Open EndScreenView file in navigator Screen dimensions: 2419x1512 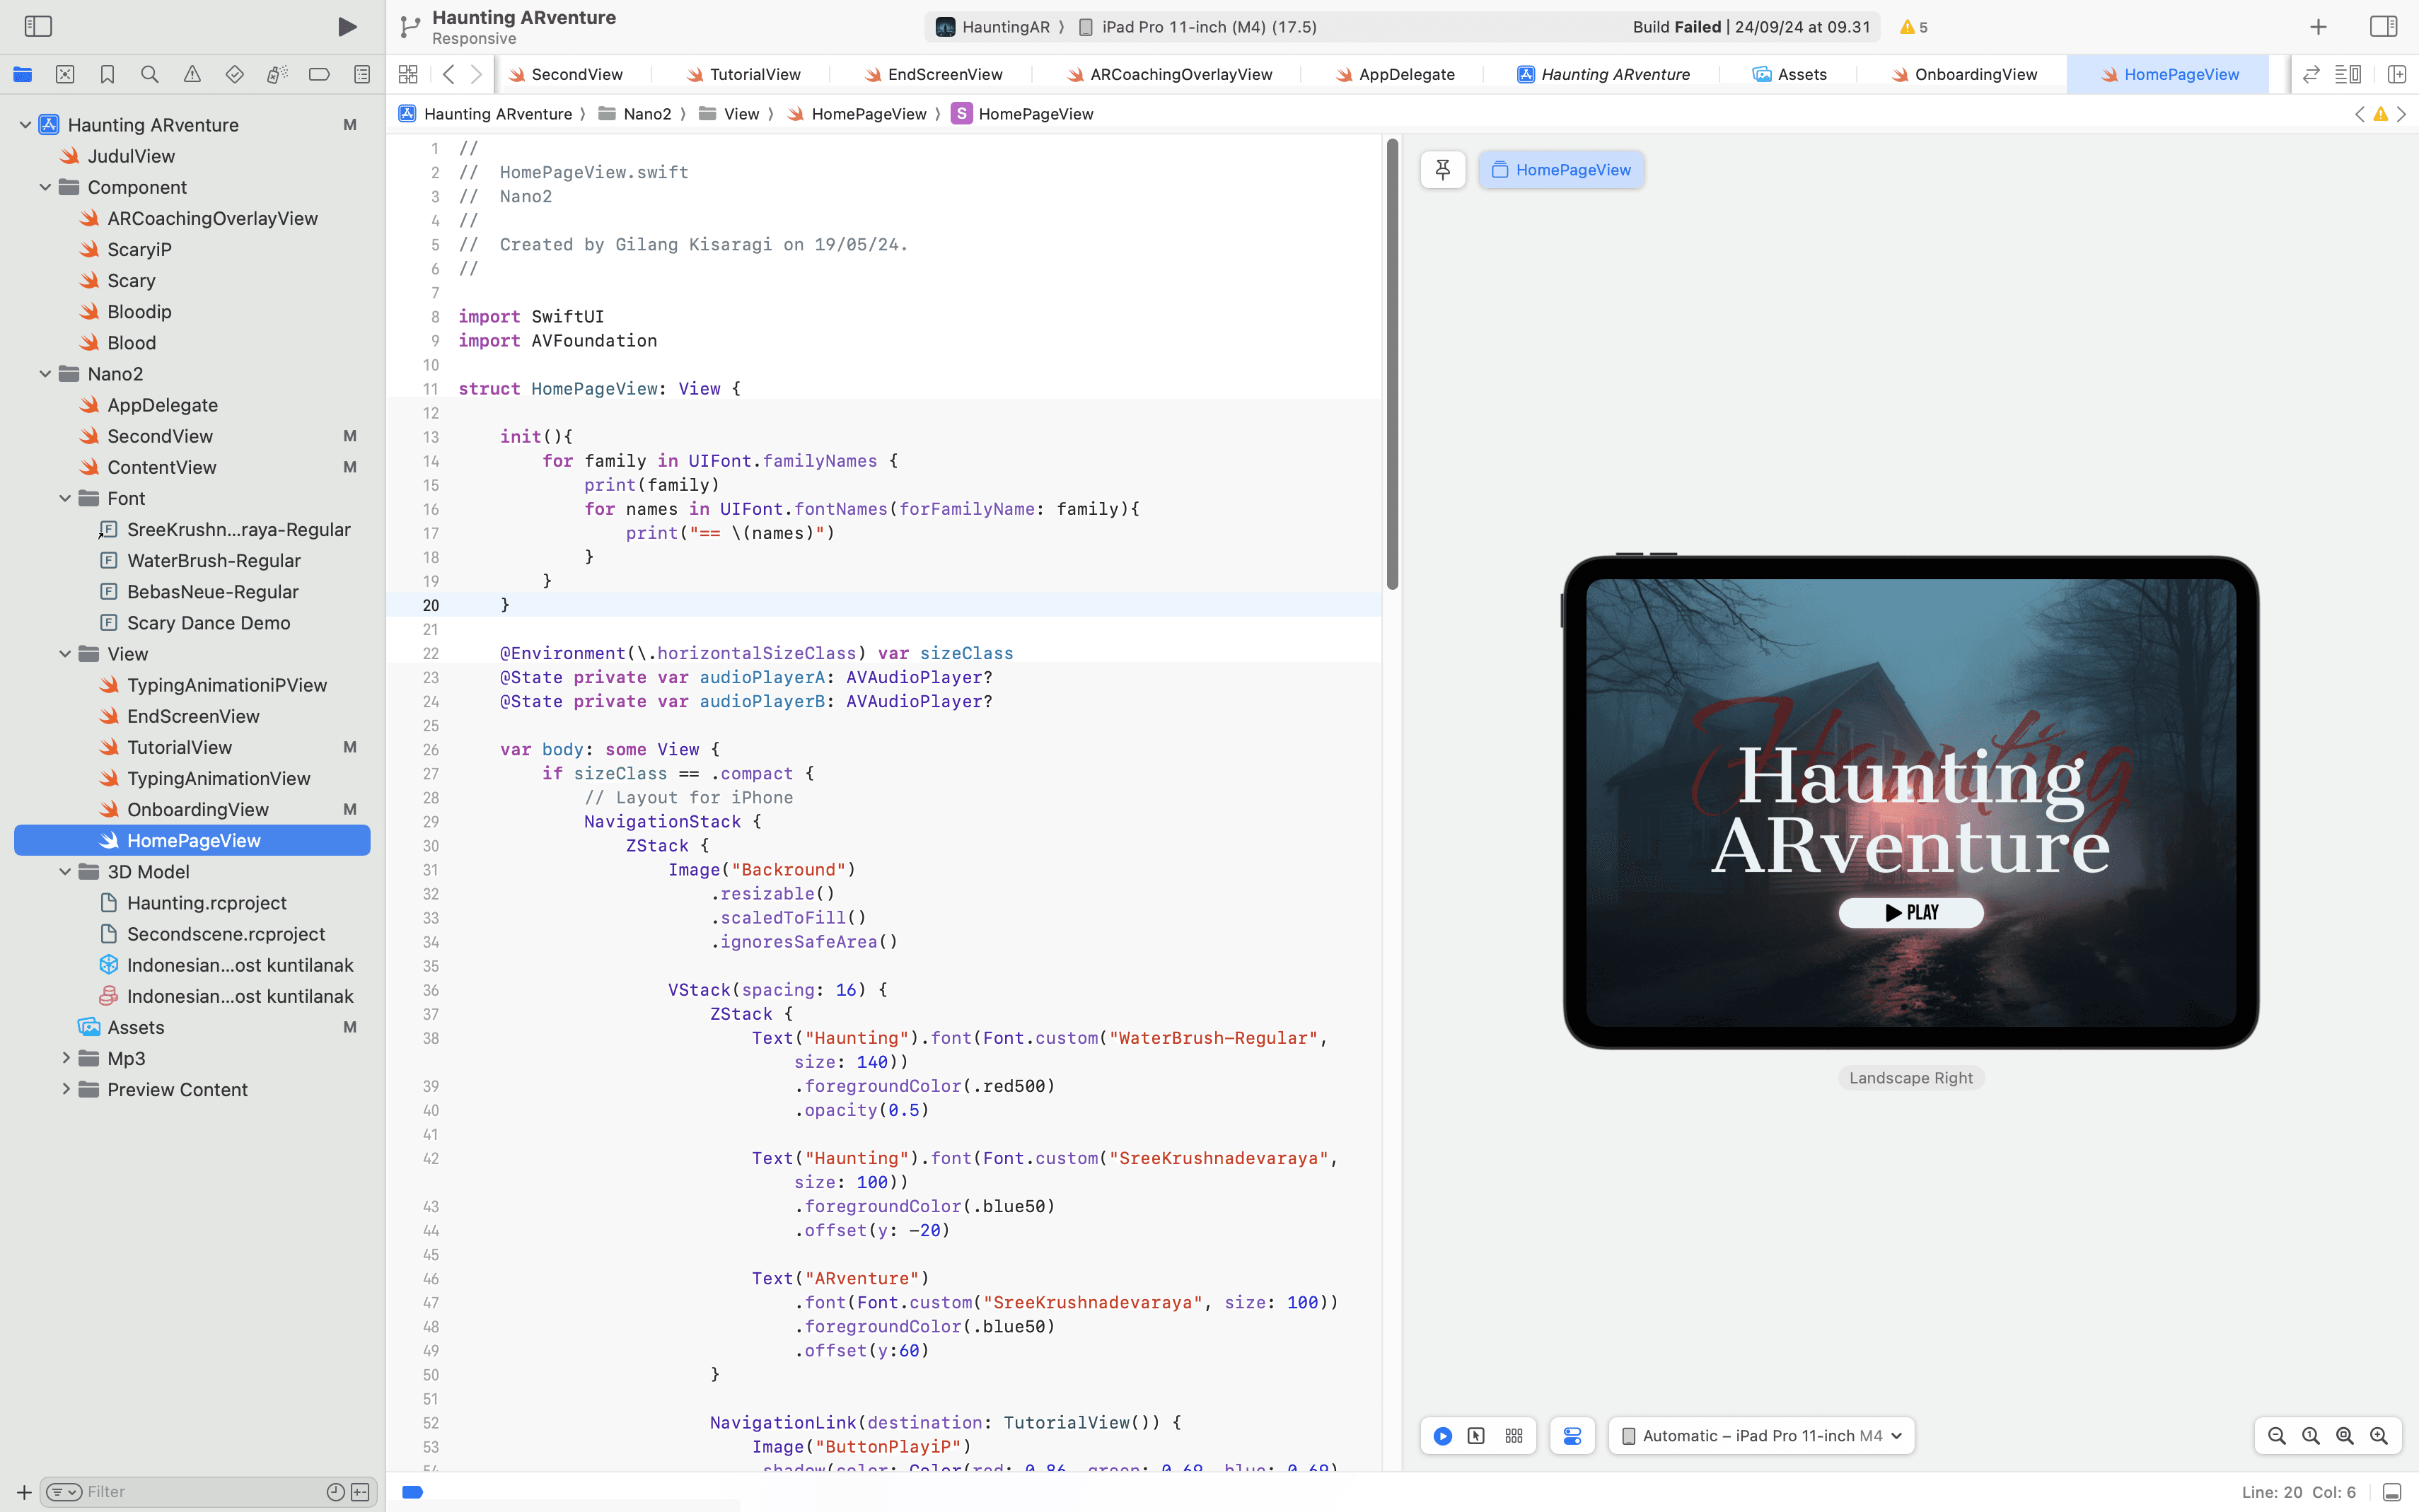point(193,716)
